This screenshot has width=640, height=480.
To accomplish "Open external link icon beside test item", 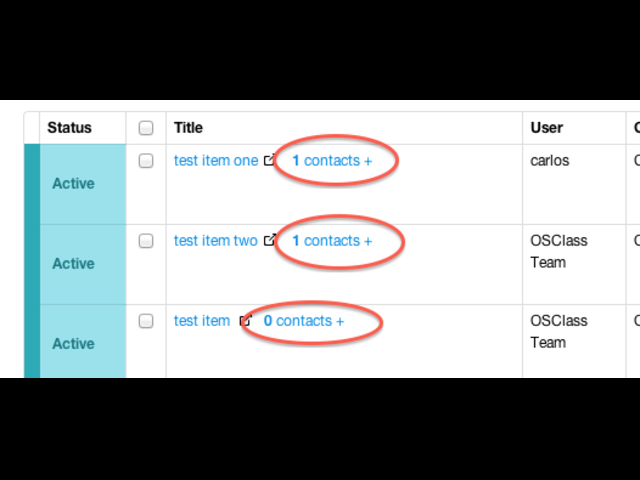I will tap(245, 320).
